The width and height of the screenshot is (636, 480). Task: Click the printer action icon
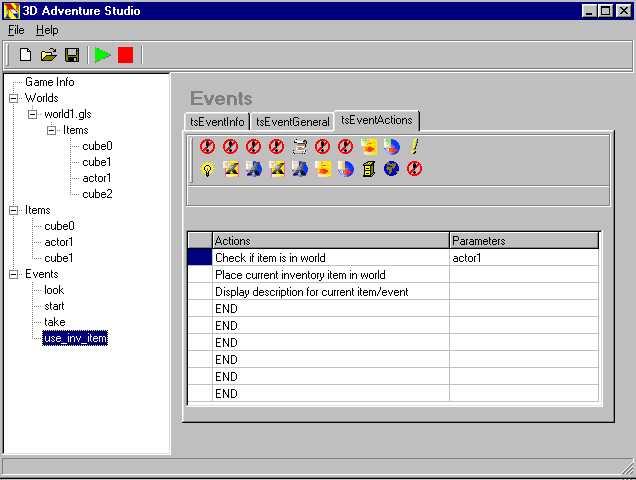click(299, 147)
